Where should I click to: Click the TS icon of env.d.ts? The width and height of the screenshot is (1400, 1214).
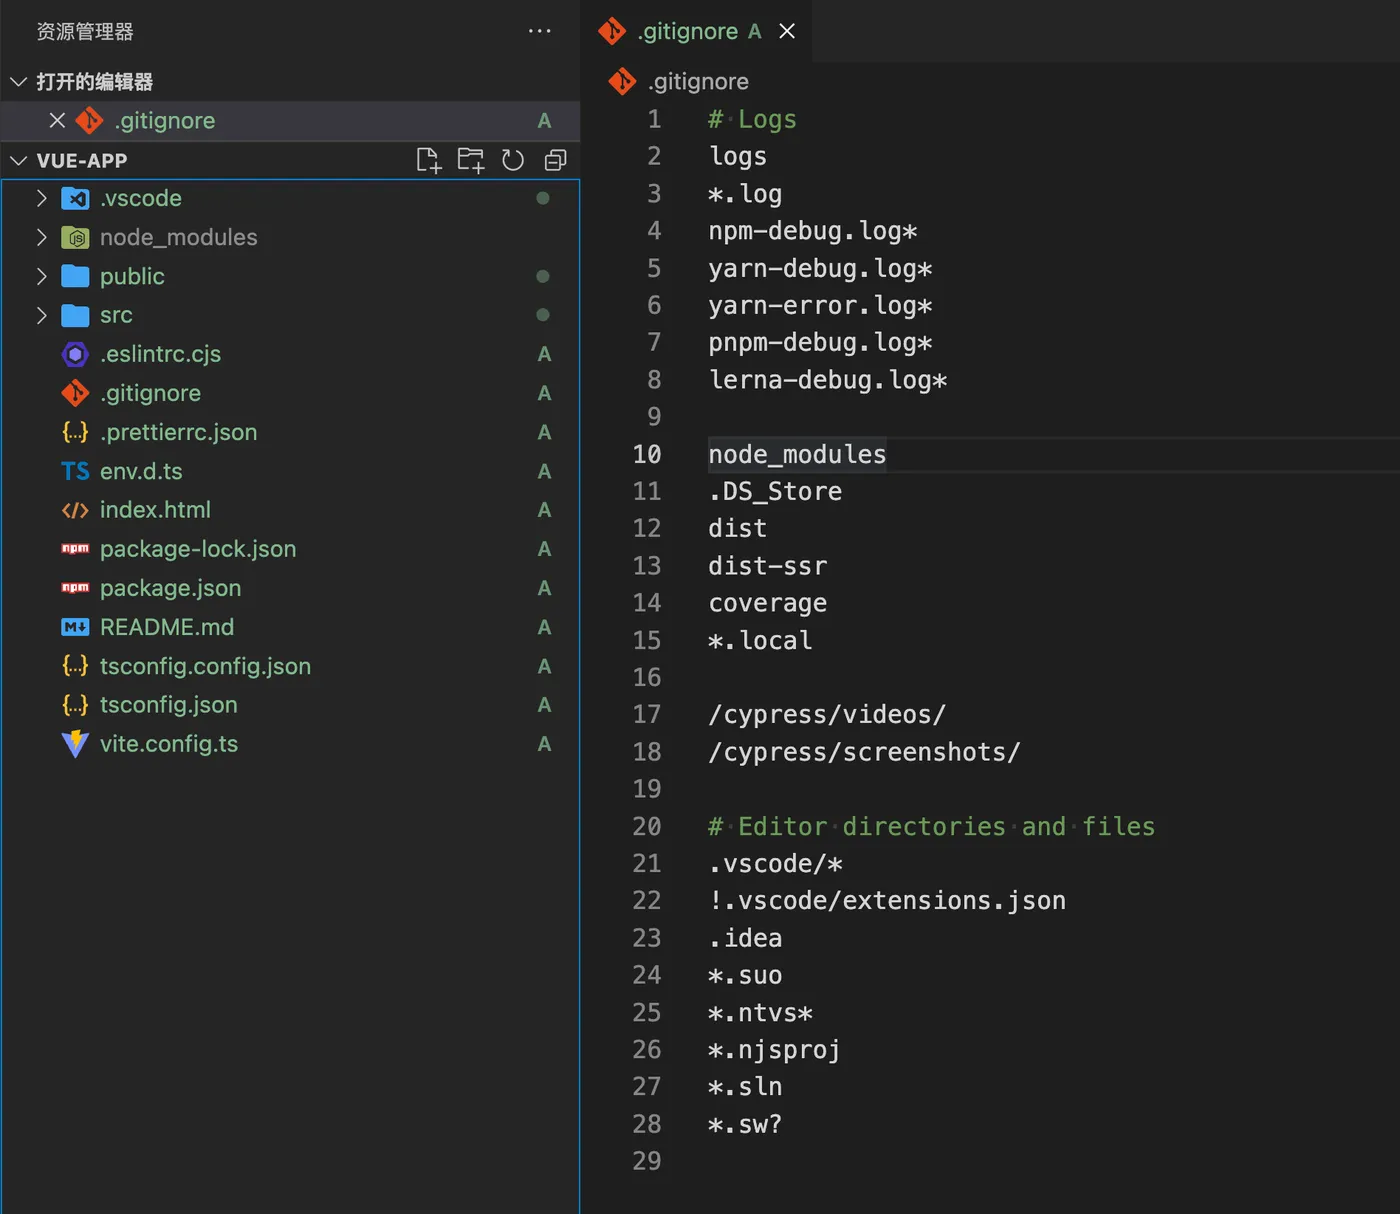coord(75,471)
